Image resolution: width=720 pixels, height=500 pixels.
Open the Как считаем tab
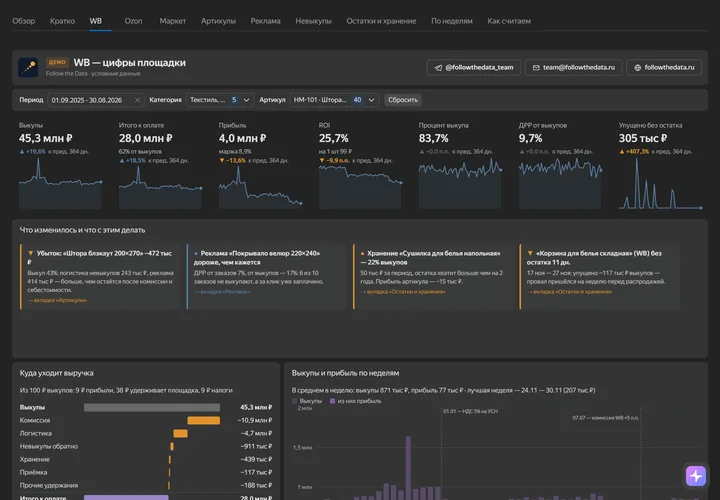pos(509,21)
